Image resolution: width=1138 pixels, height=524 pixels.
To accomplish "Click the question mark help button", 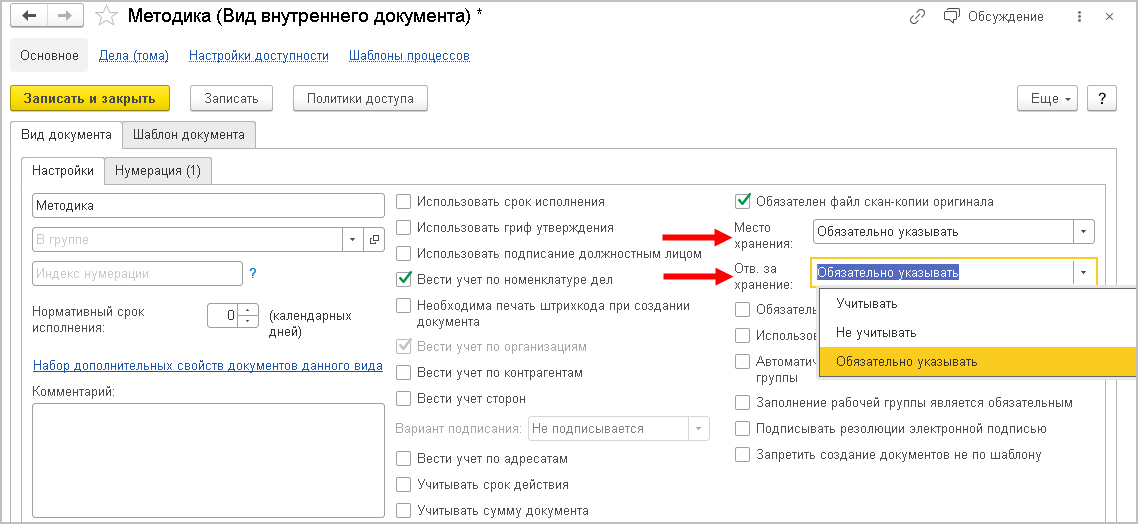I will coord(1103,98).
